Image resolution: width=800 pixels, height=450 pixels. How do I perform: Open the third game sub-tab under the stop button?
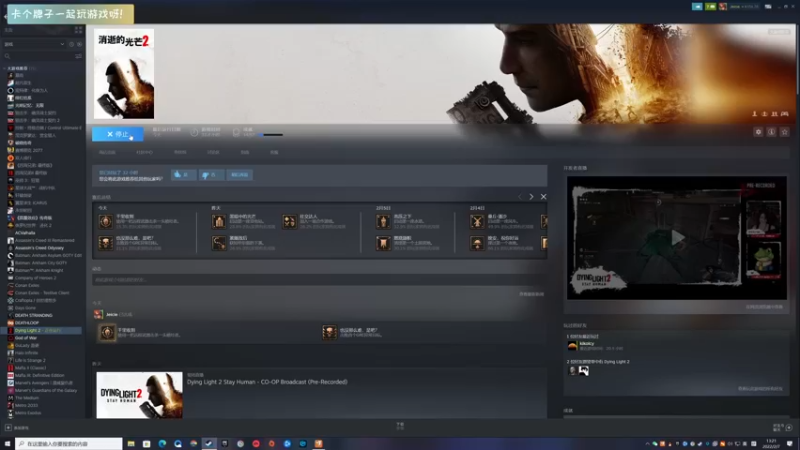180,153
